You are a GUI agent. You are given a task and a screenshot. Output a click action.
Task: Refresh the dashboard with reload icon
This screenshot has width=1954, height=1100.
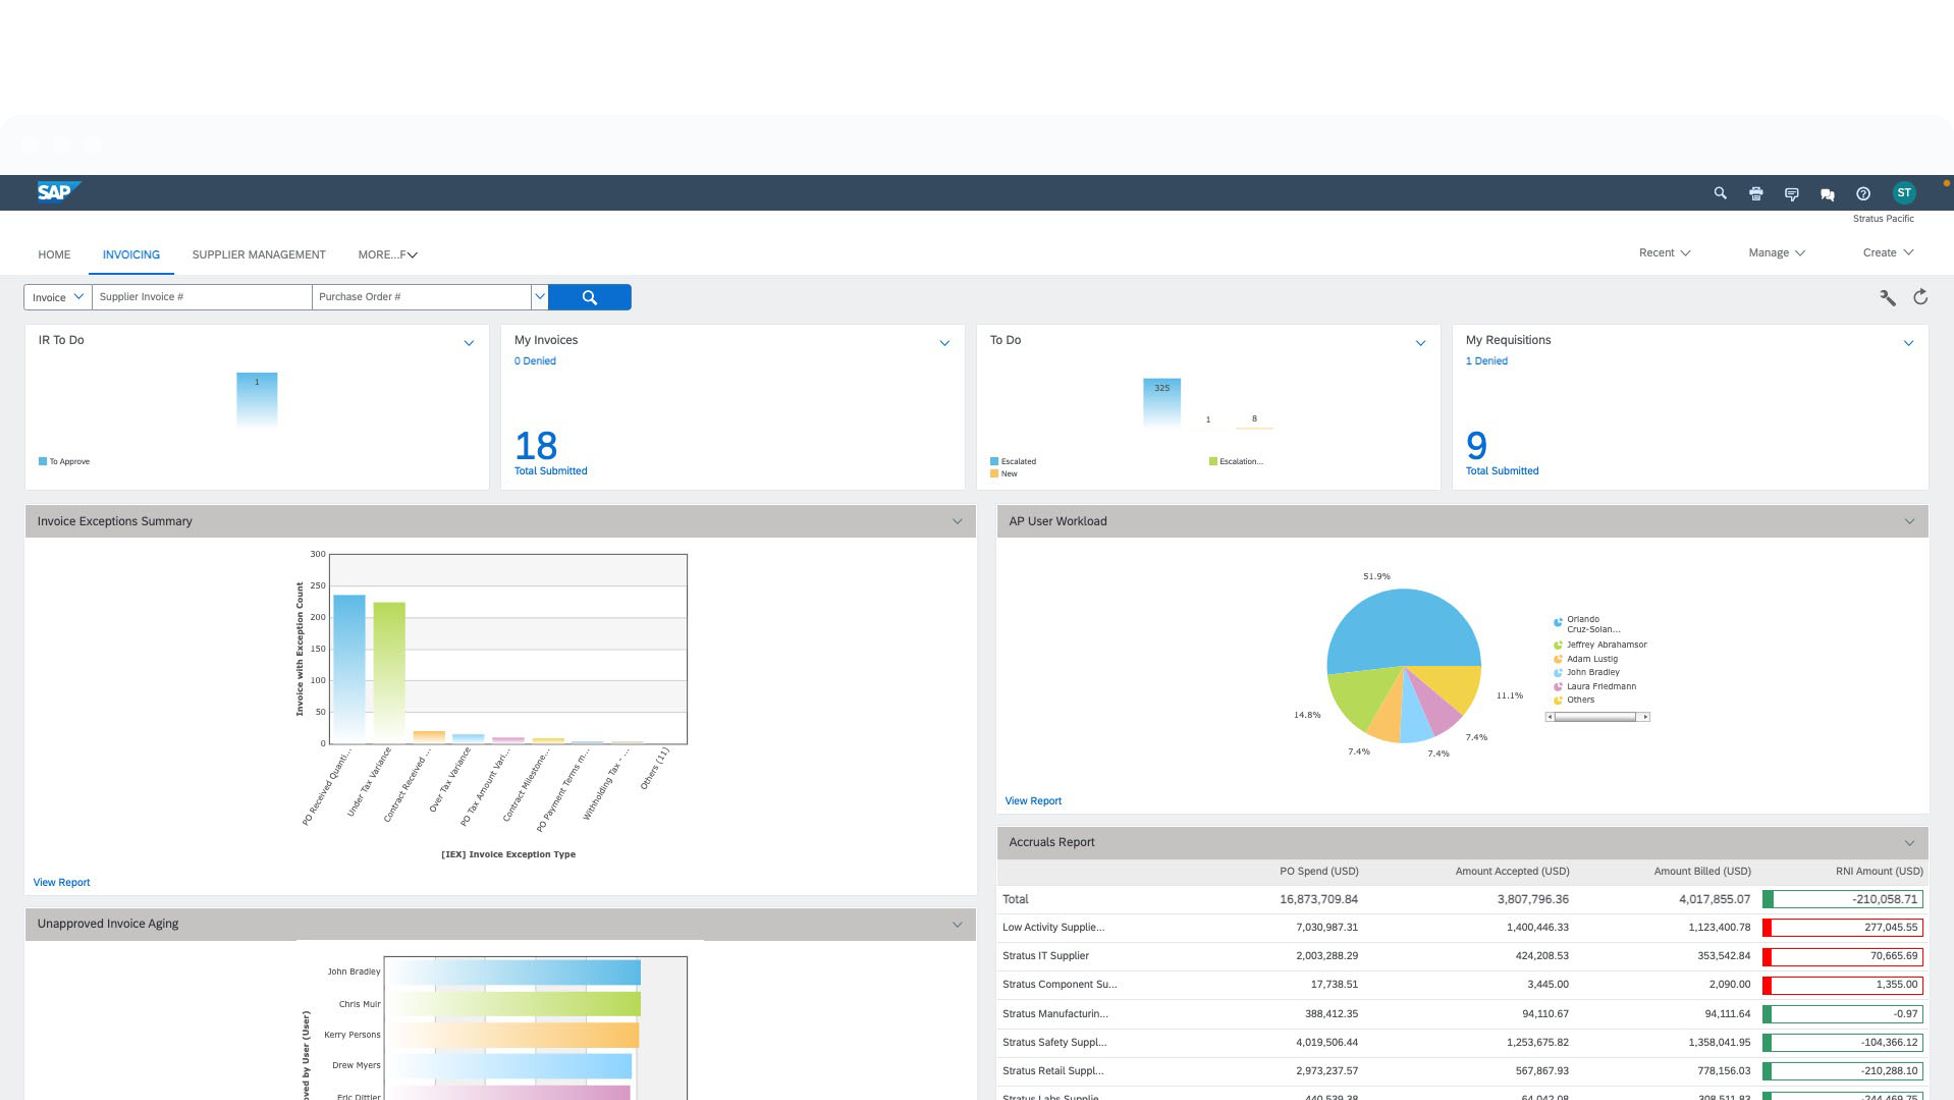(1920, 297)
